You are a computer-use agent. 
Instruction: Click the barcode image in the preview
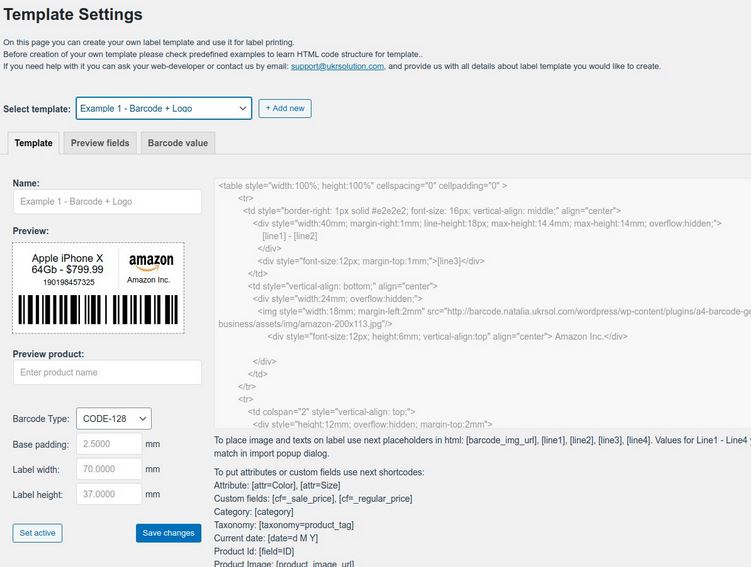coord(98,309)
